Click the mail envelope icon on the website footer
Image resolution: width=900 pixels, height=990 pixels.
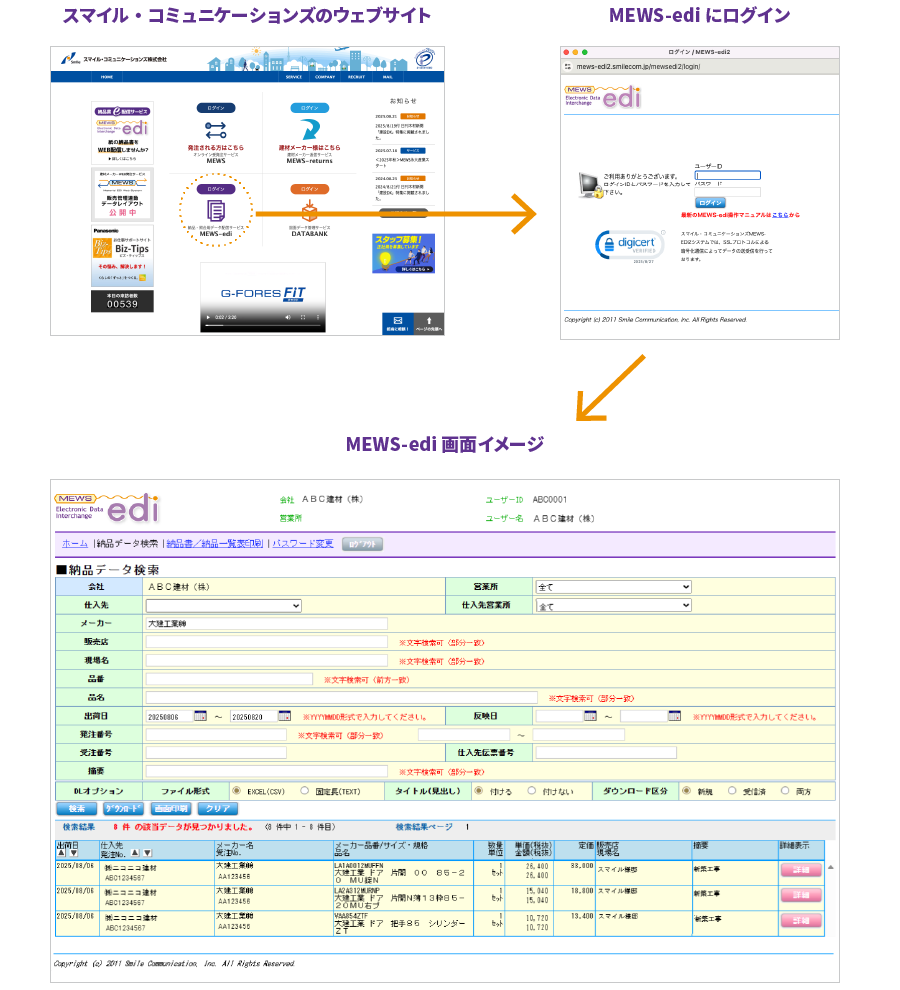click(397, 320)
